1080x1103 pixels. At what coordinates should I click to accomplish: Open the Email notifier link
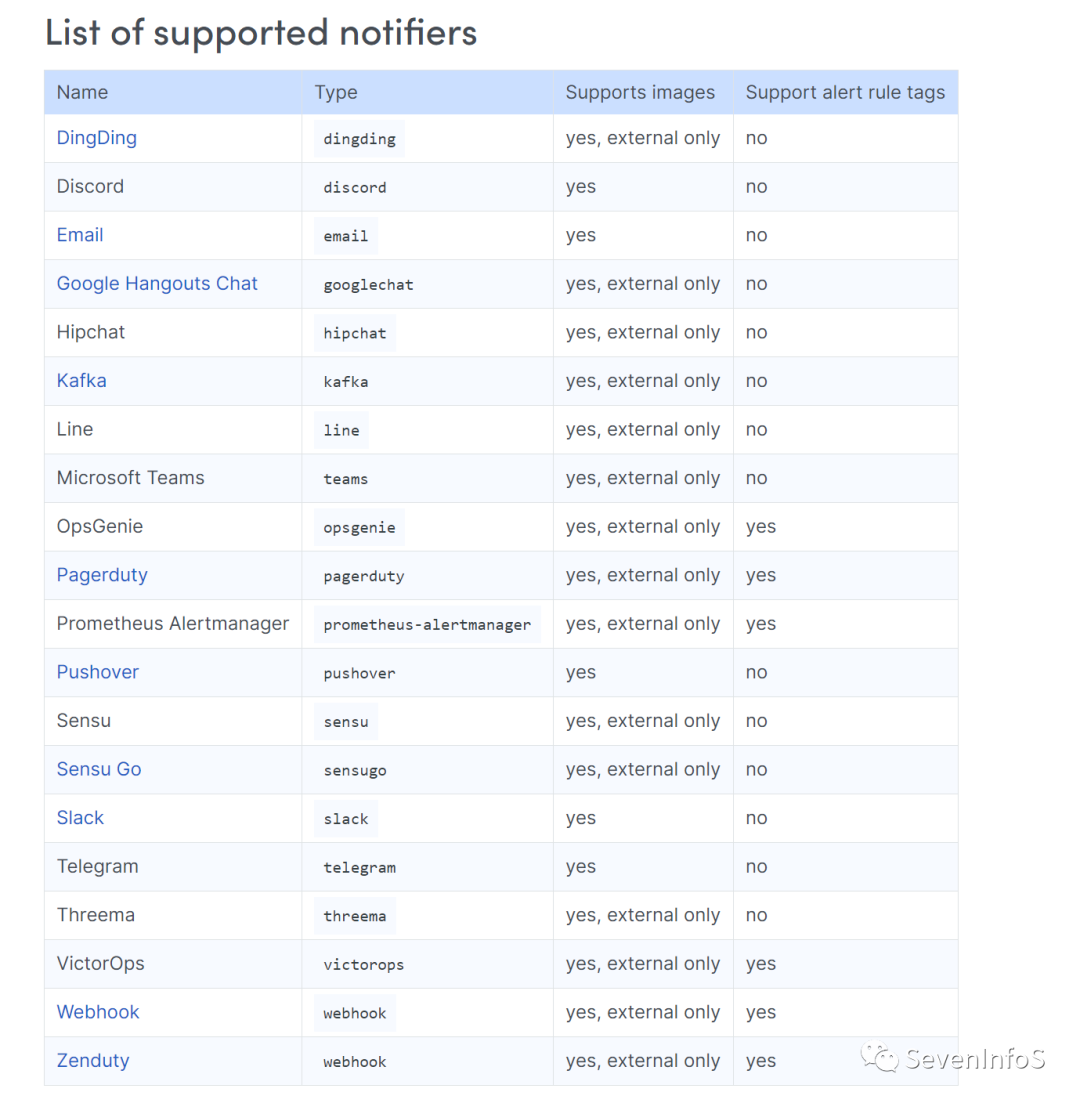coord(80,235)
